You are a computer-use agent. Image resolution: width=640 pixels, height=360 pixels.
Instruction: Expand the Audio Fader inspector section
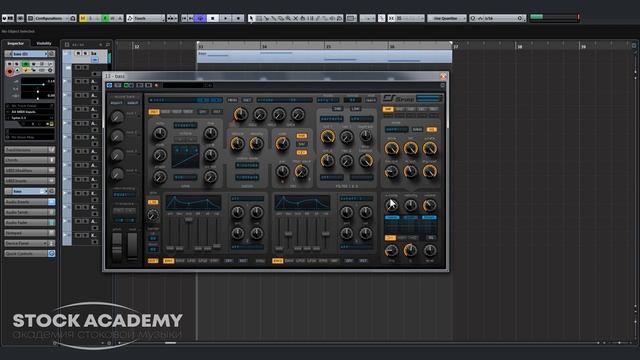30,222
